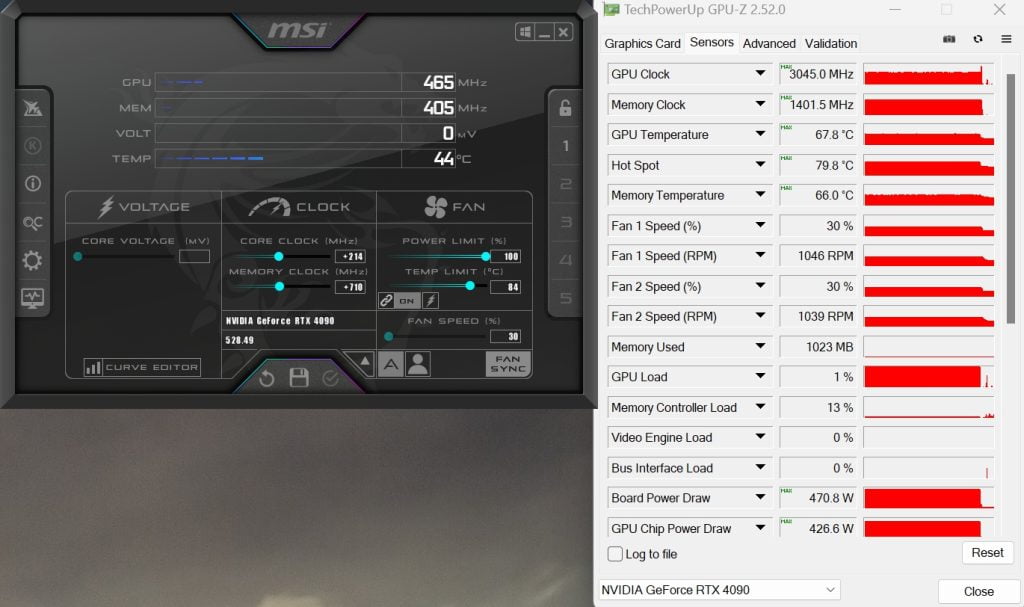Viewport: 1024px width, 607px height.
Task: Save profile using the floppy disk icon
Action: [299, 378]
